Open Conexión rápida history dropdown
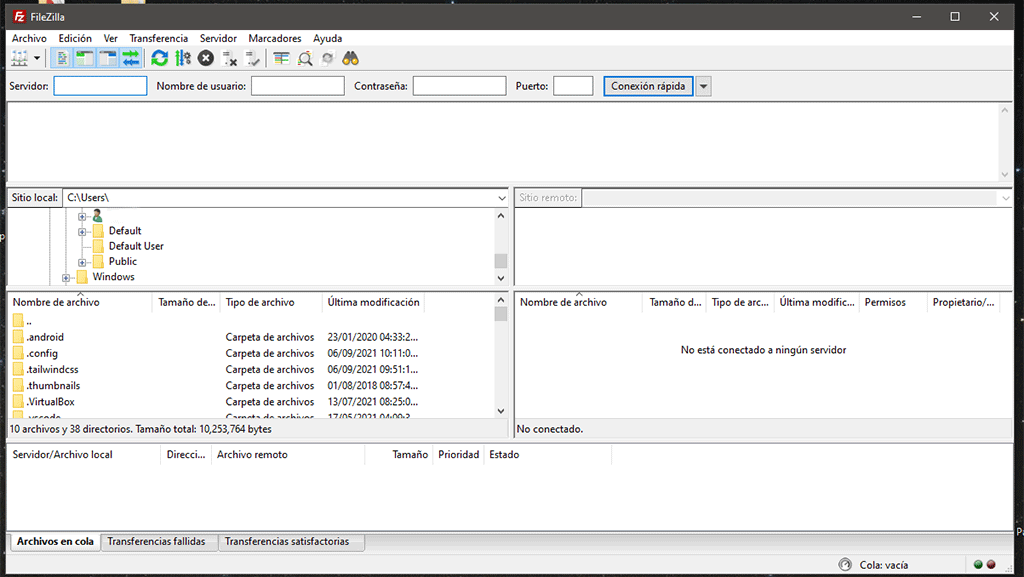This screenshot has height=577, width=1024. 703,86
